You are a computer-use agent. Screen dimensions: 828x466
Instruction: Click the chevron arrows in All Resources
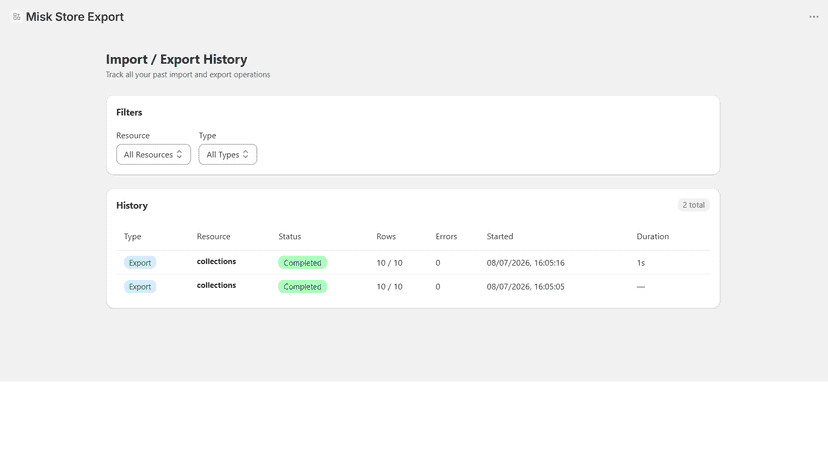179,154
